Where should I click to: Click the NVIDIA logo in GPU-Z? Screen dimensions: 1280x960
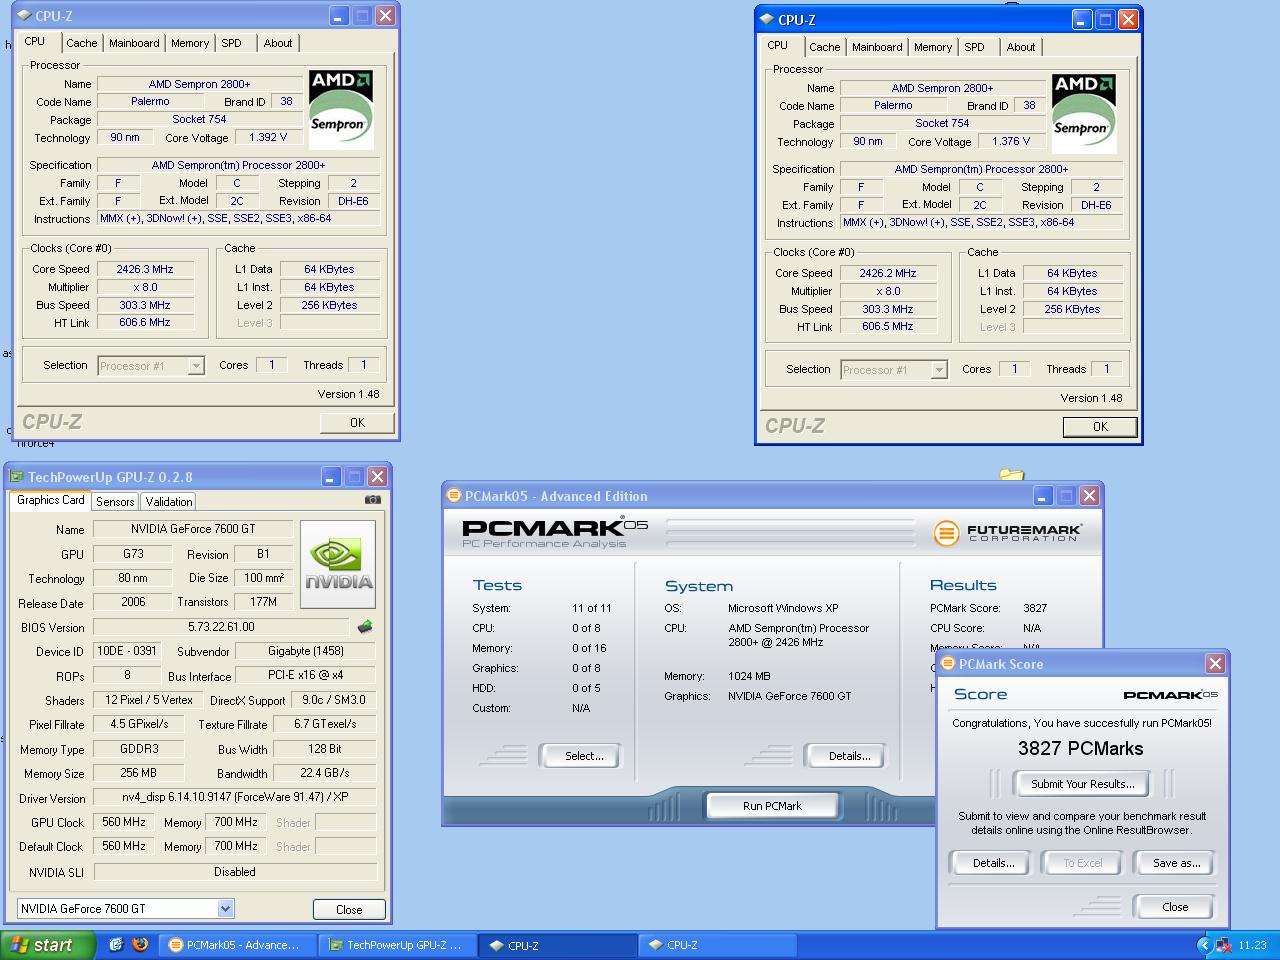click(x=338, y=564)
